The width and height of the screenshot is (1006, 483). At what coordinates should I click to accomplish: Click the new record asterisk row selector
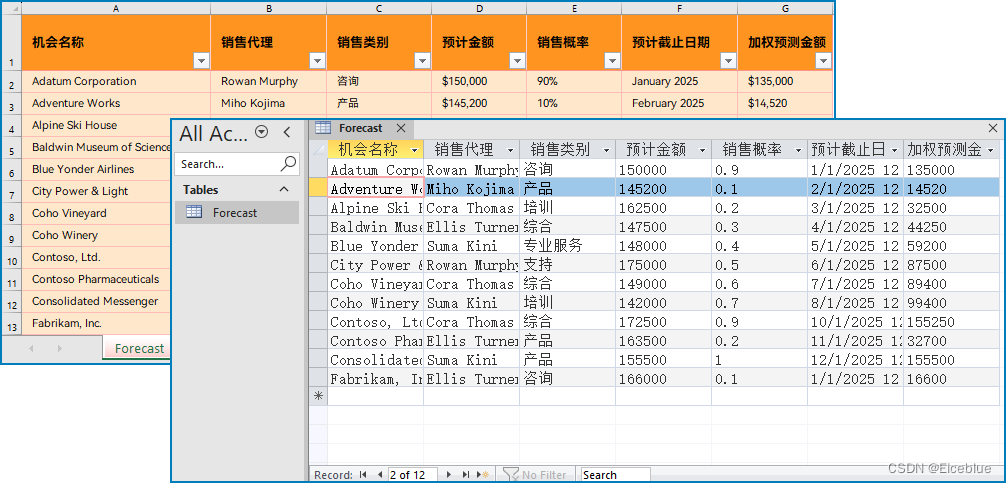[318, 396]
